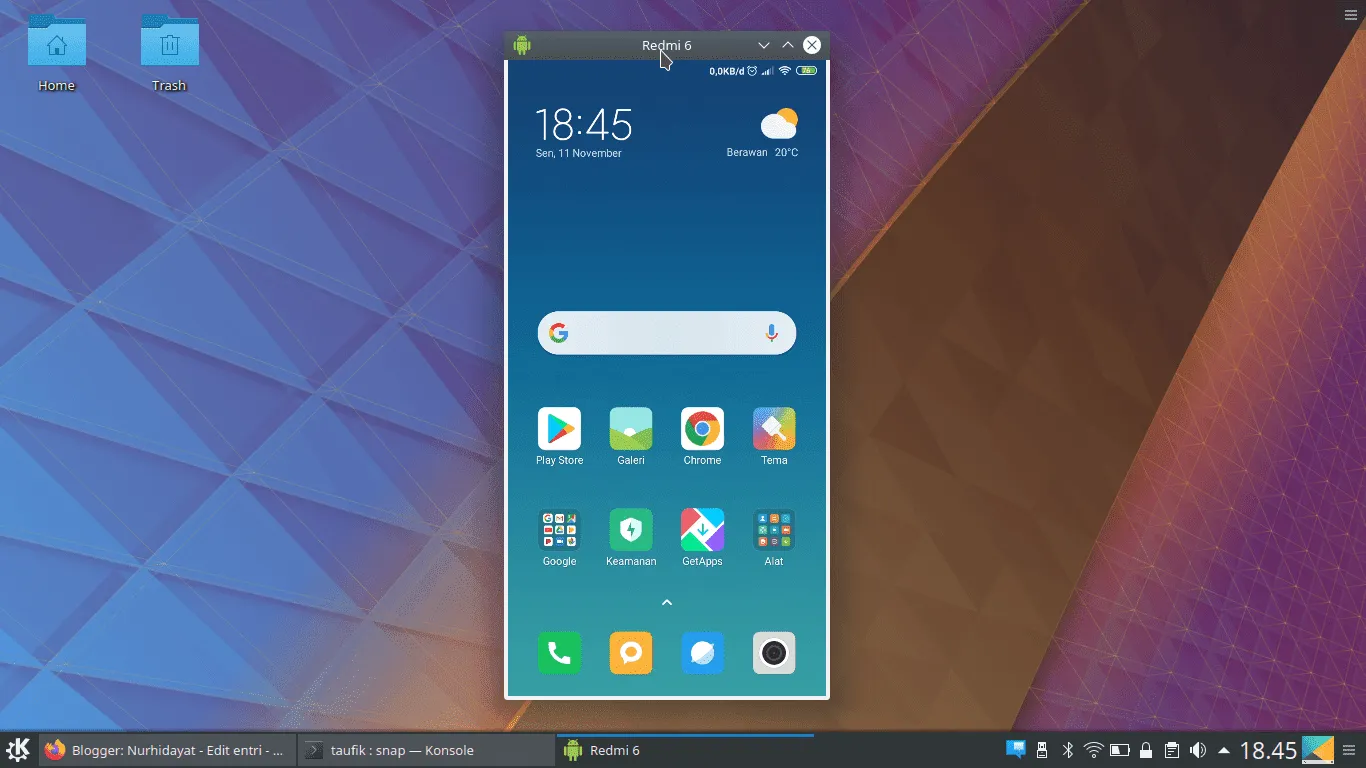
Task: Launch the Galeri app
Action: 631,429
